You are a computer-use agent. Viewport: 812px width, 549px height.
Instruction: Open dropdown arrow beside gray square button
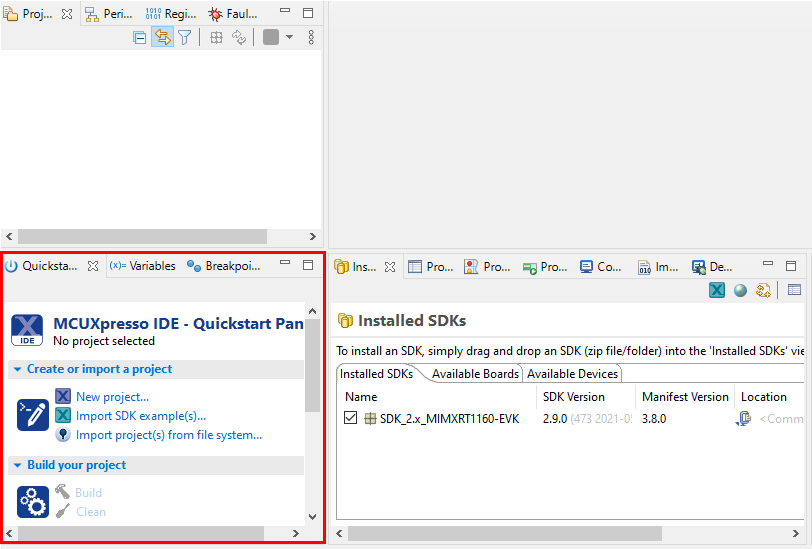point(289,37)
